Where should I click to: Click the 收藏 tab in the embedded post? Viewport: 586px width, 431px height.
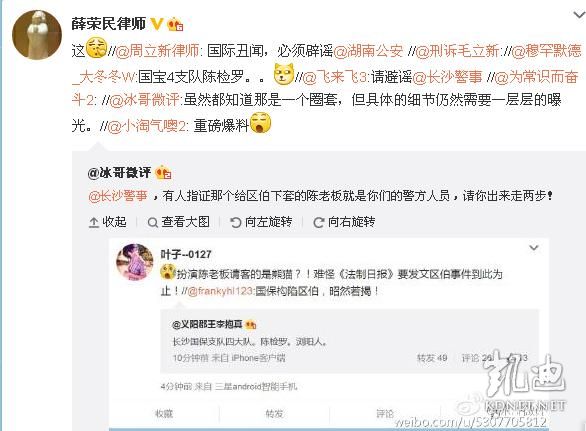(x=164, y=413)
